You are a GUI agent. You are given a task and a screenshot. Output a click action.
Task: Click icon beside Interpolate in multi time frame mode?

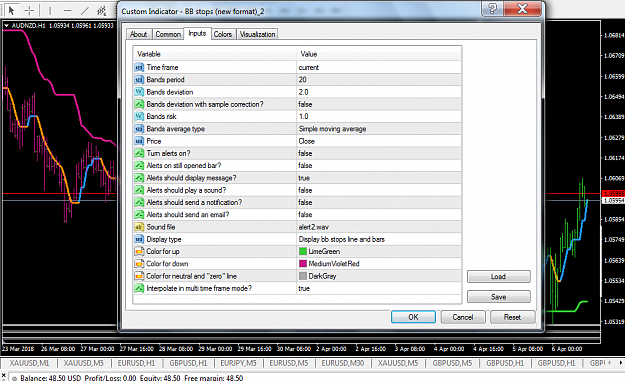pyautogui.click(x=139, y=288)
